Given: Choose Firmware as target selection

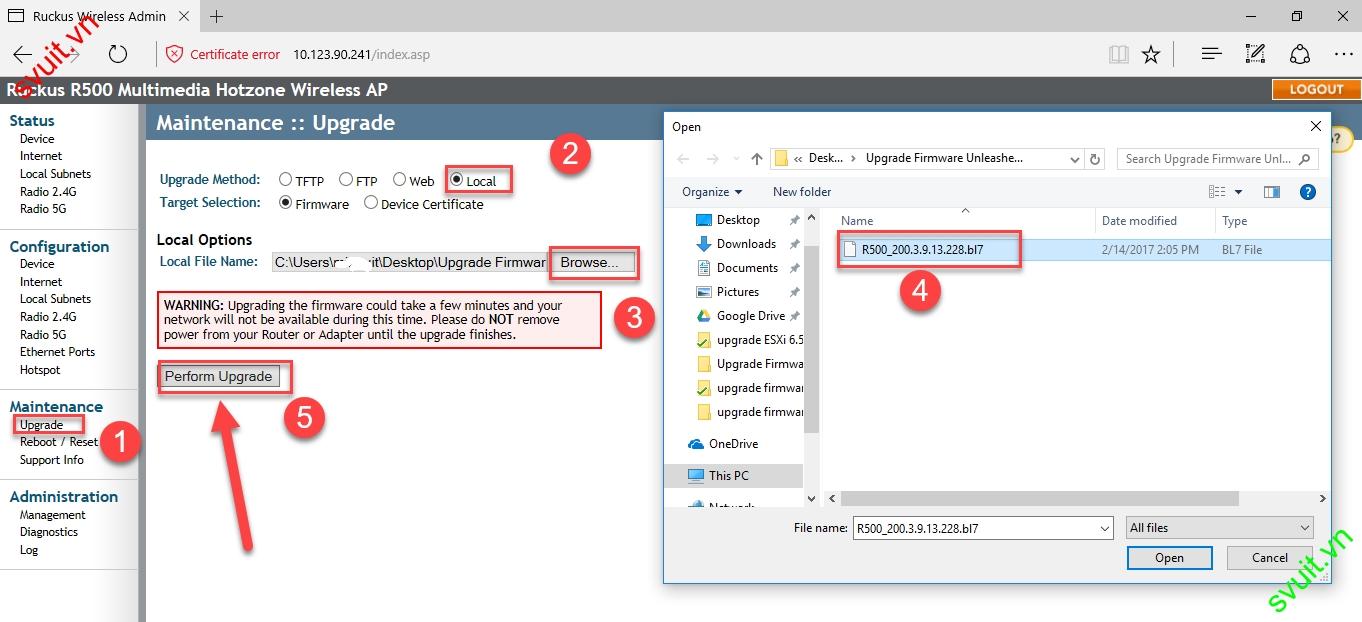Looking at the screenshot, I should pos(286,203).
